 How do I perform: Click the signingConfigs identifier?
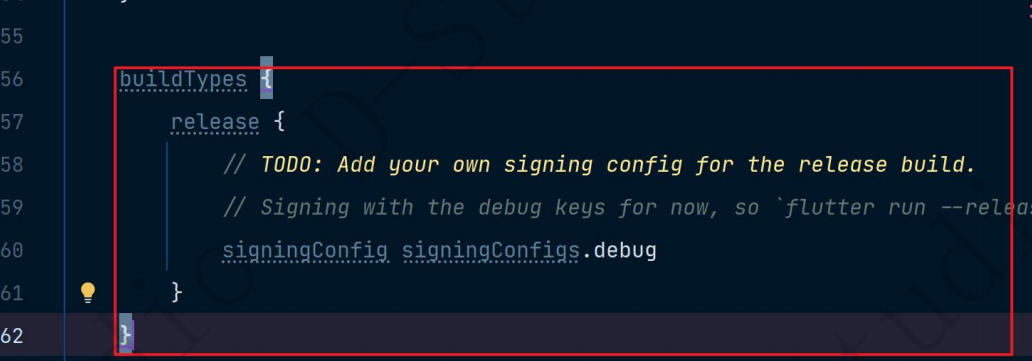491,251
